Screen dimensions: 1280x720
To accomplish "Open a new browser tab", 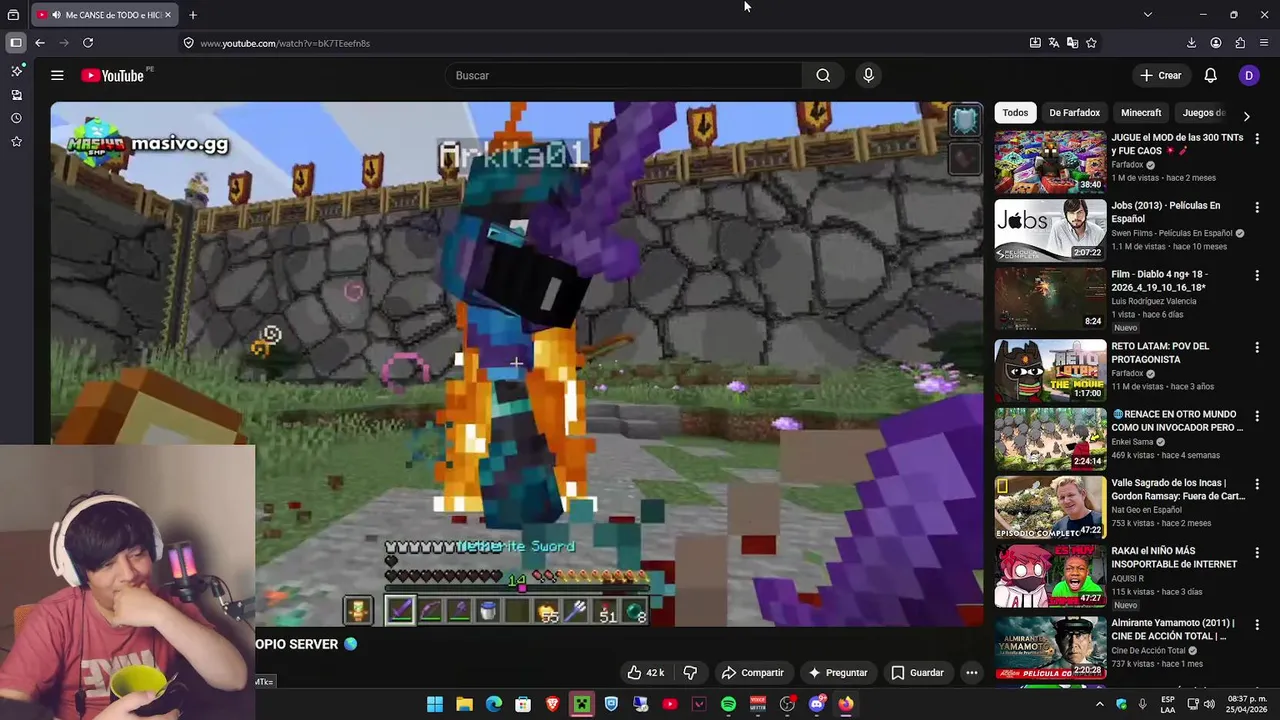I will (193, 15).
